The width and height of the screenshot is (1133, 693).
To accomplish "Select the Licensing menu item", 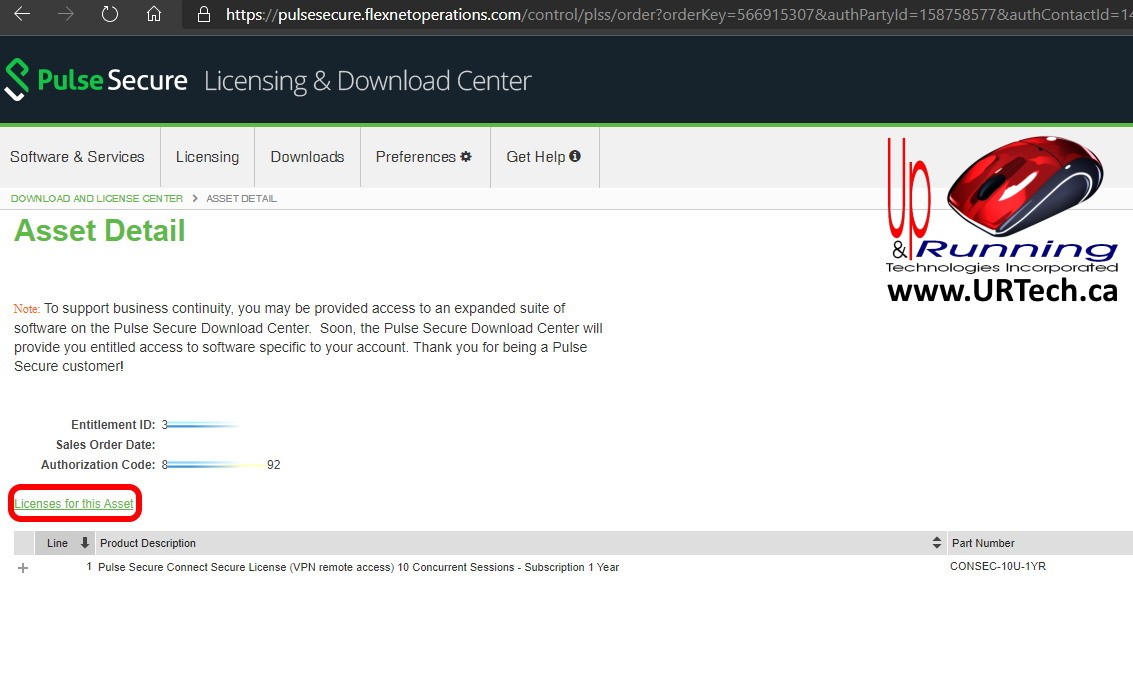I will pos(207,156).
